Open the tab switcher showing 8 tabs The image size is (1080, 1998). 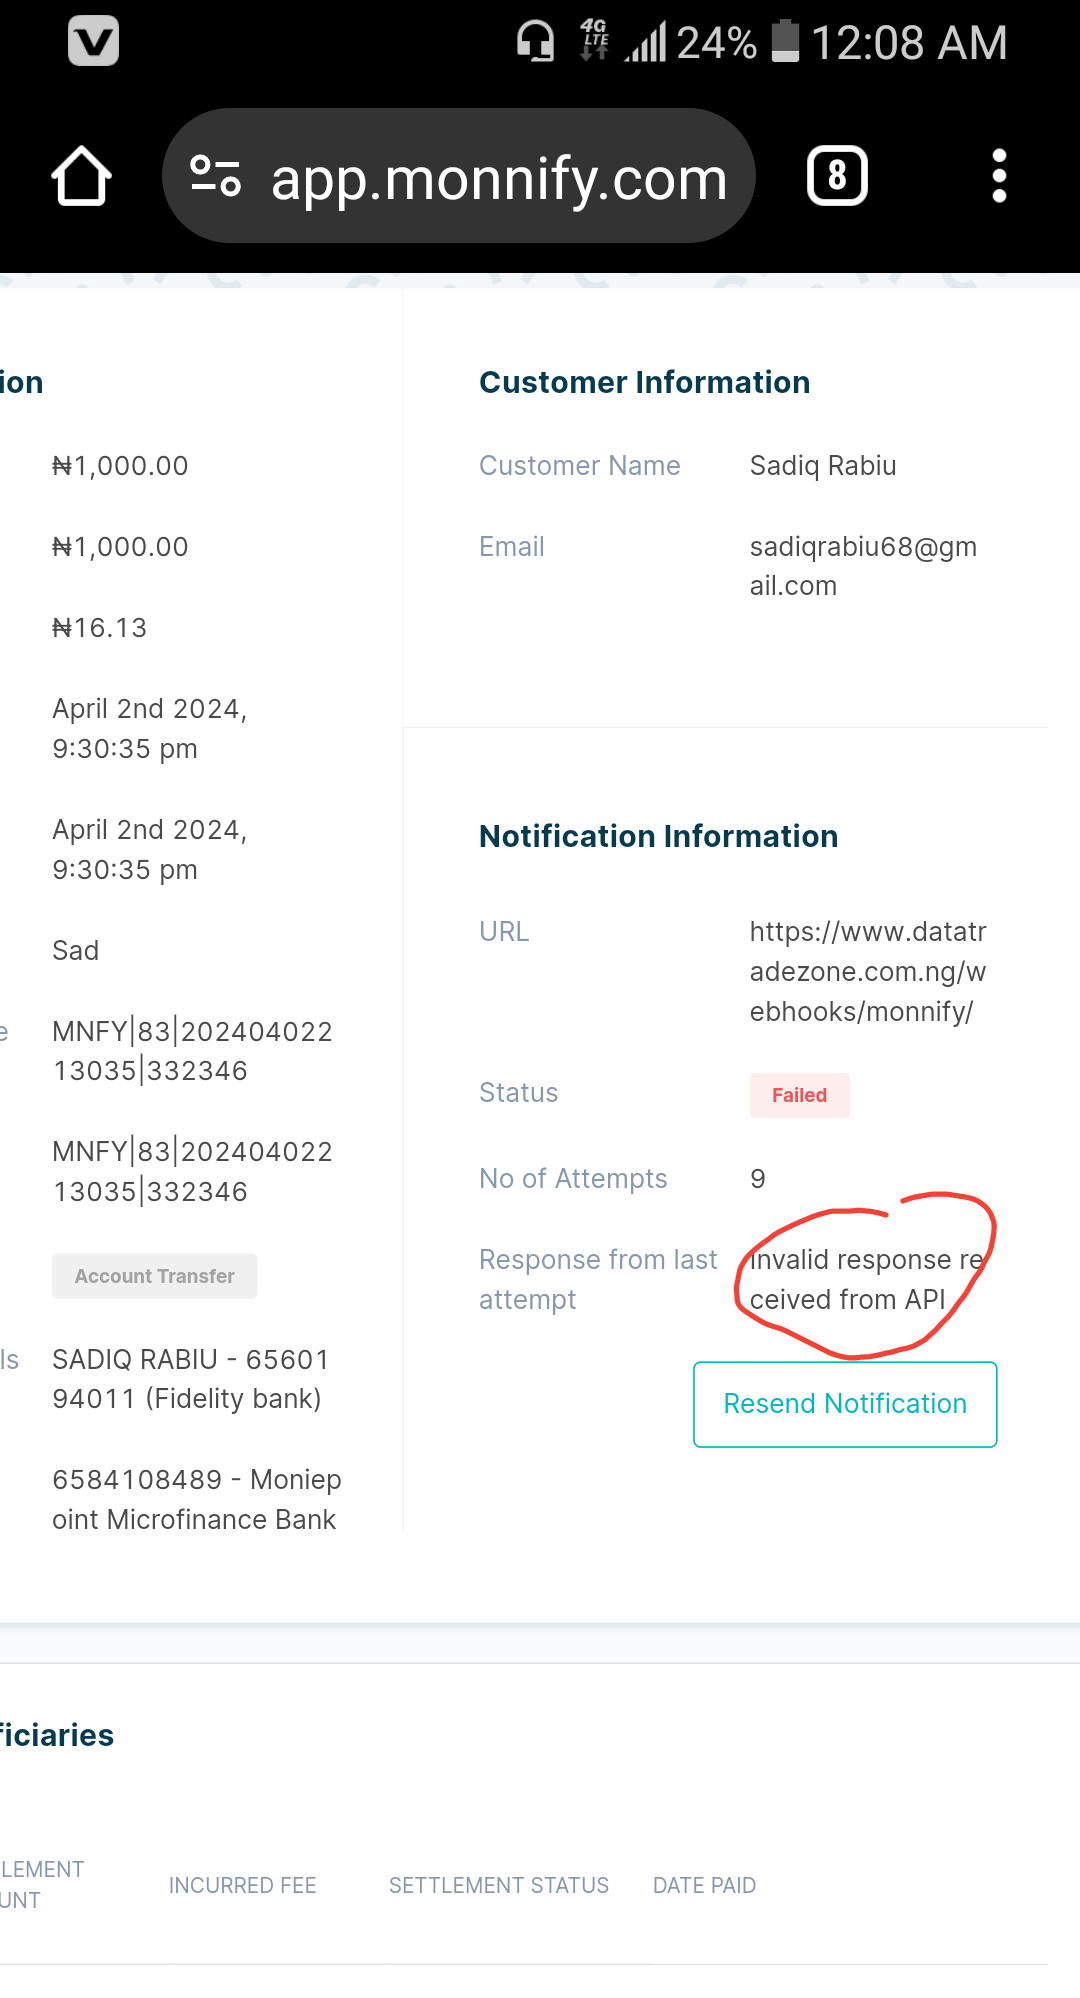pos(837,177)
